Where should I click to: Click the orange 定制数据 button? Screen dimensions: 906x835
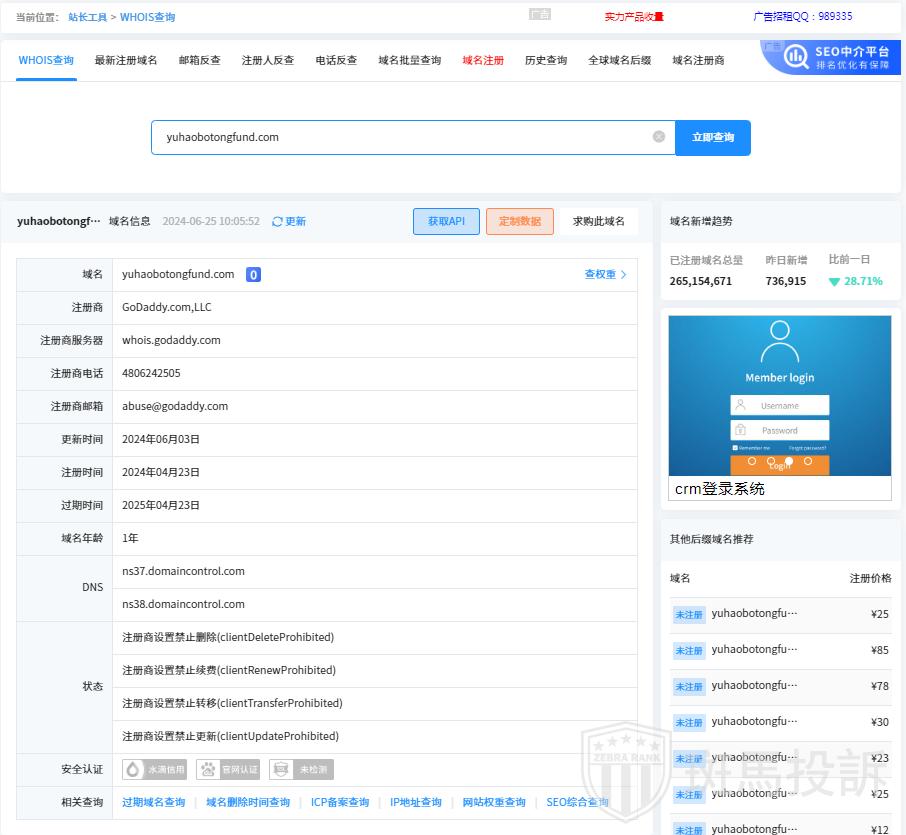pos(519,221)
